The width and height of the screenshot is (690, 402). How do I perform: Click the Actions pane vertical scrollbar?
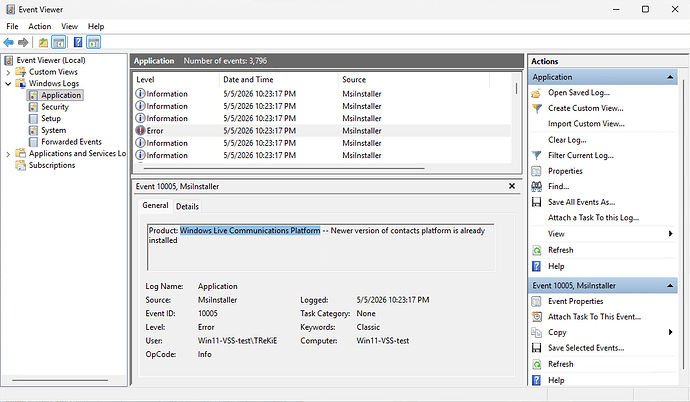pyautogui.click(x=683, y=224)
